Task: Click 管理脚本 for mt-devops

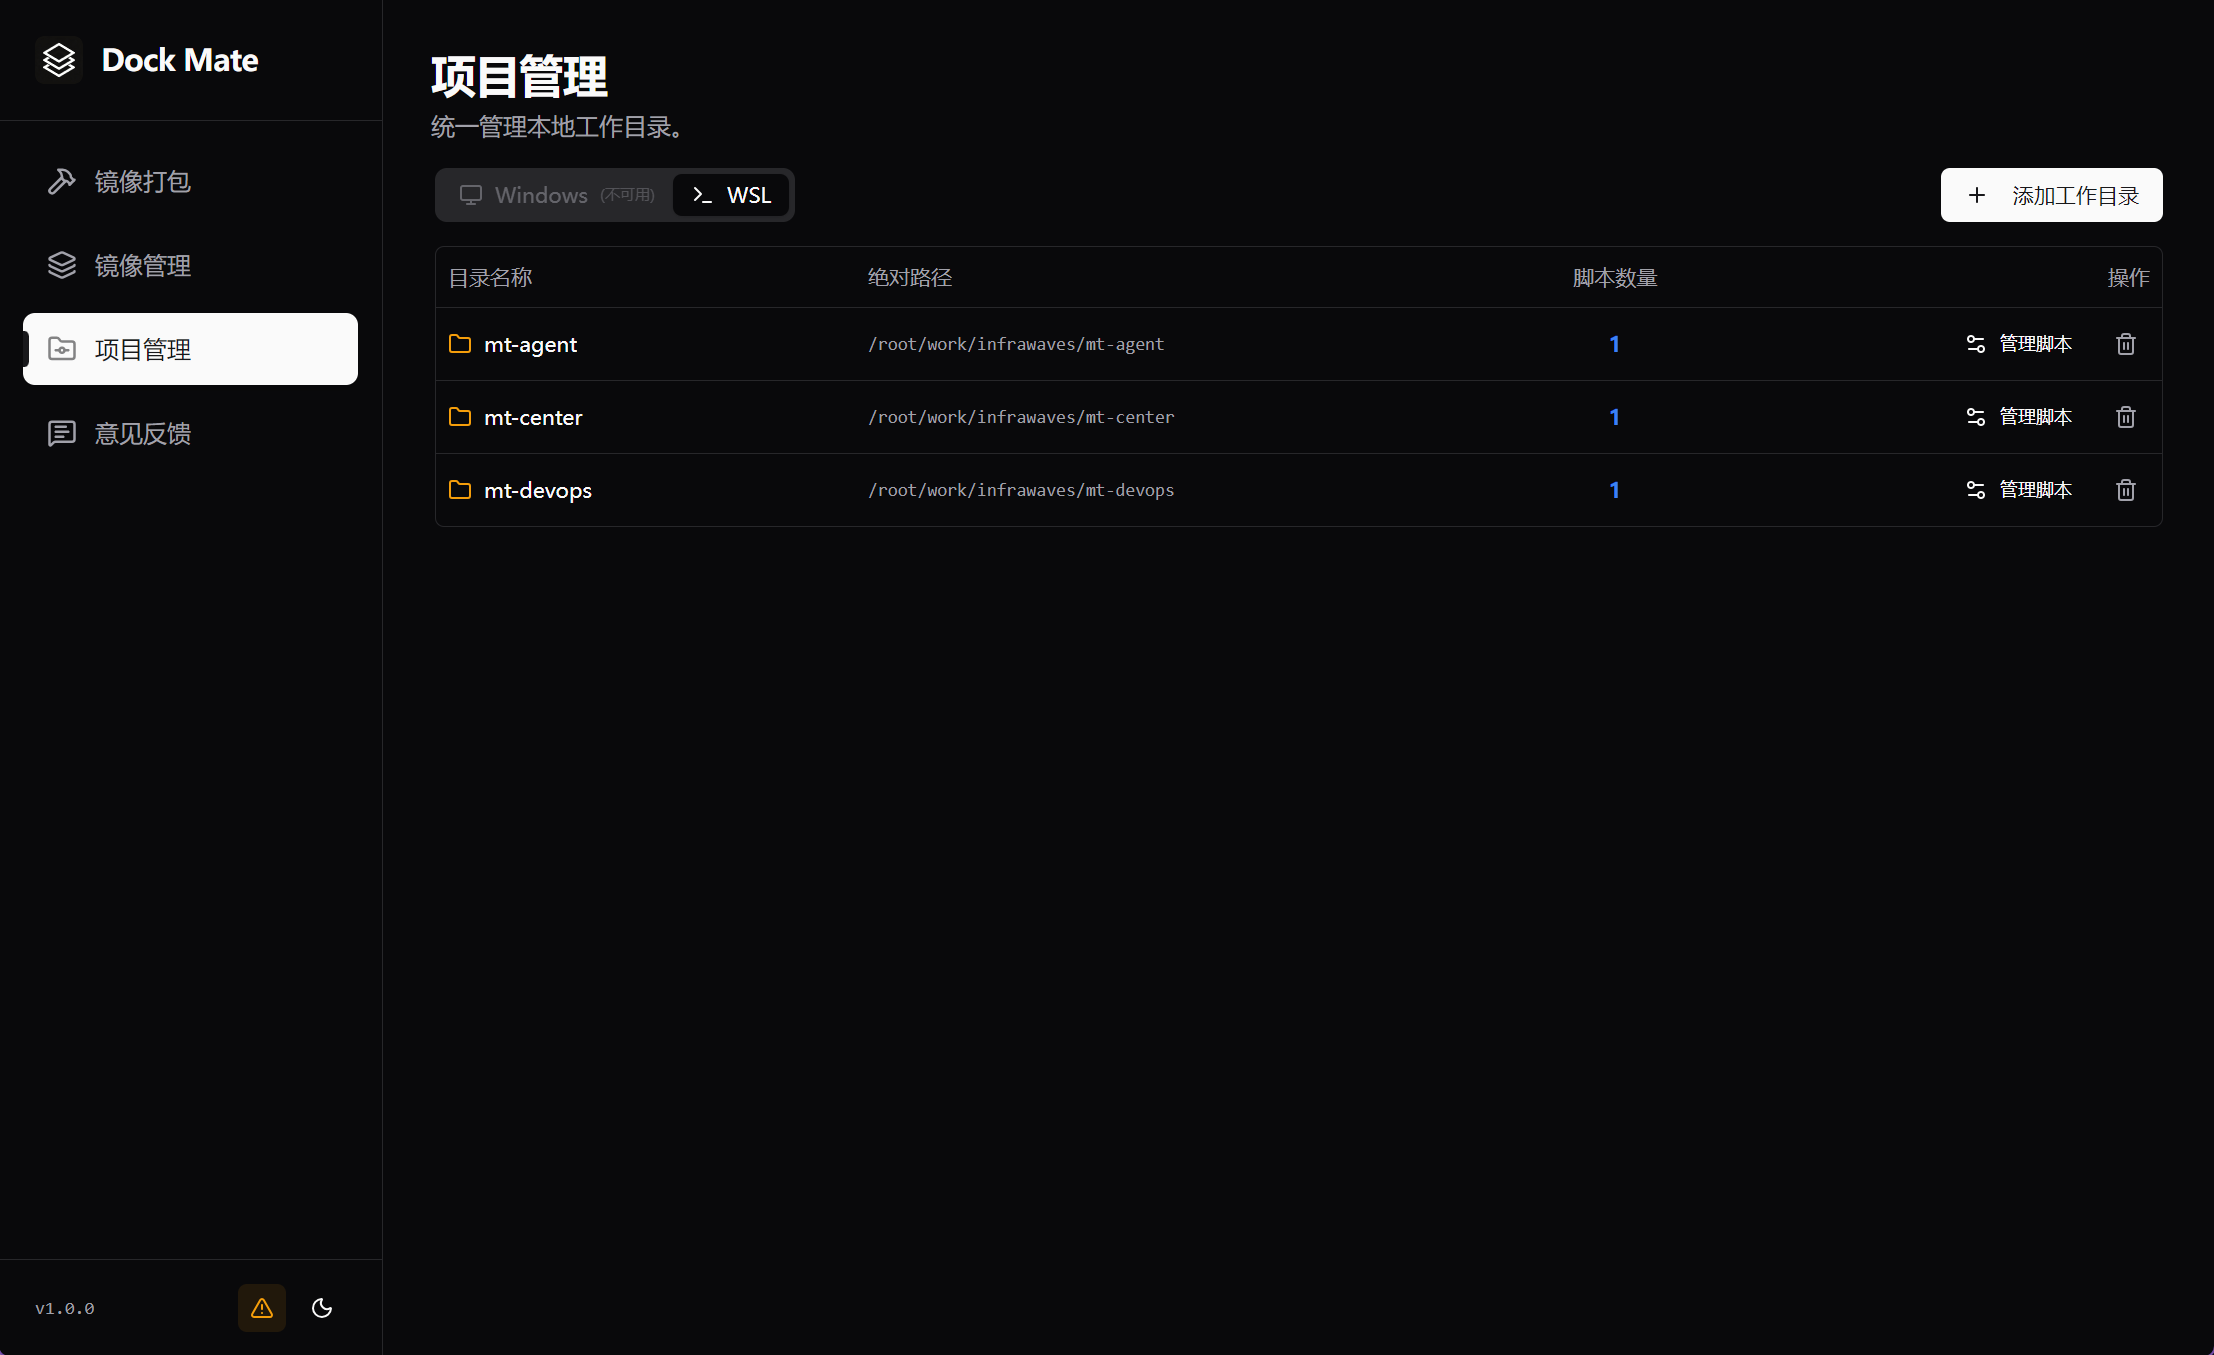Action: pyautogui.click(x=2035, y=490)
